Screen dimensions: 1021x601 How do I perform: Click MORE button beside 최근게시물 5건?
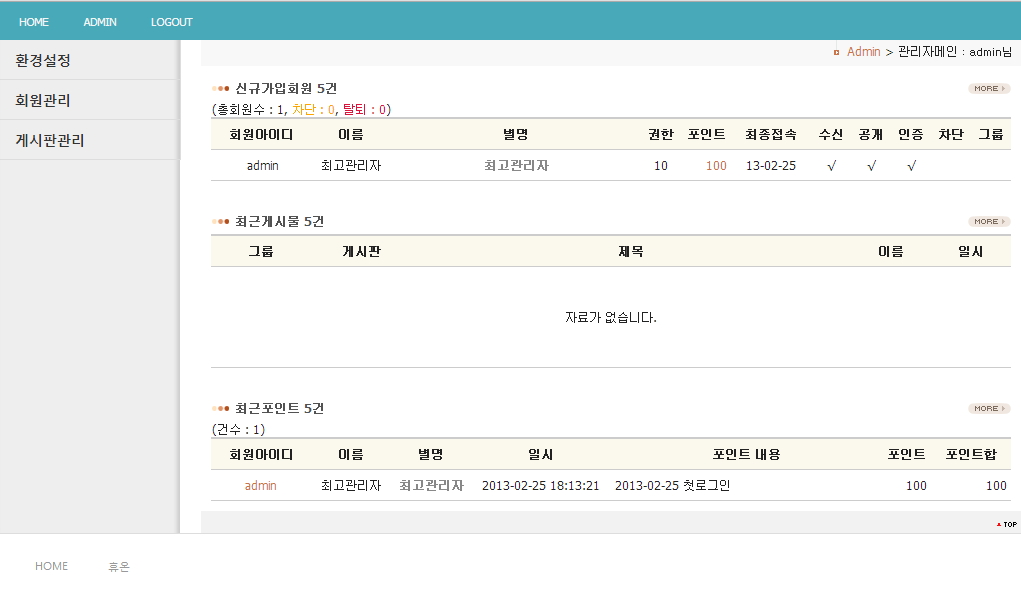click(988, 222)
